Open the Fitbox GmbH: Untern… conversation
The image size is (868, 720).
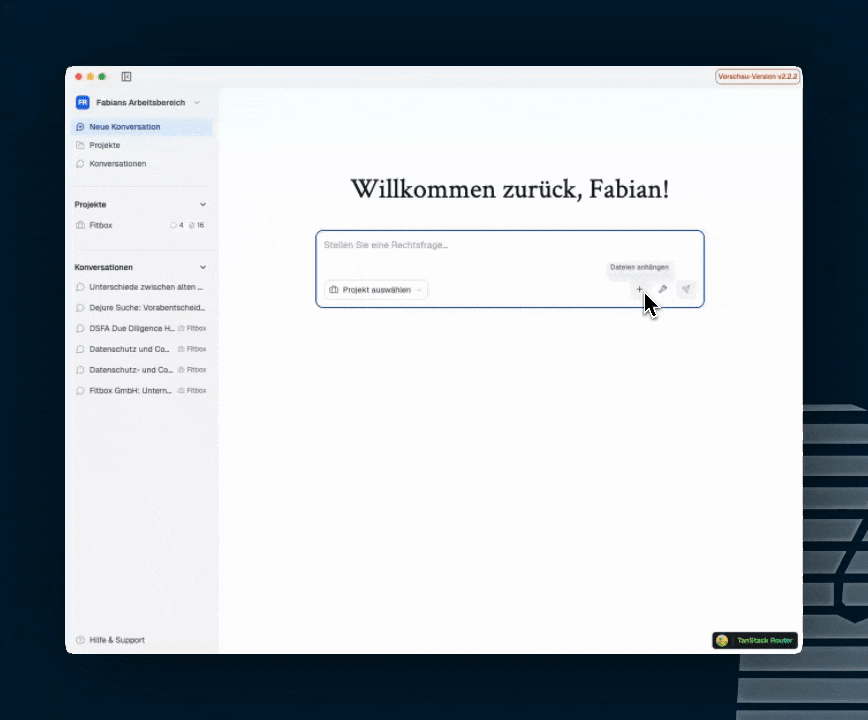click(x=128, y=390)
